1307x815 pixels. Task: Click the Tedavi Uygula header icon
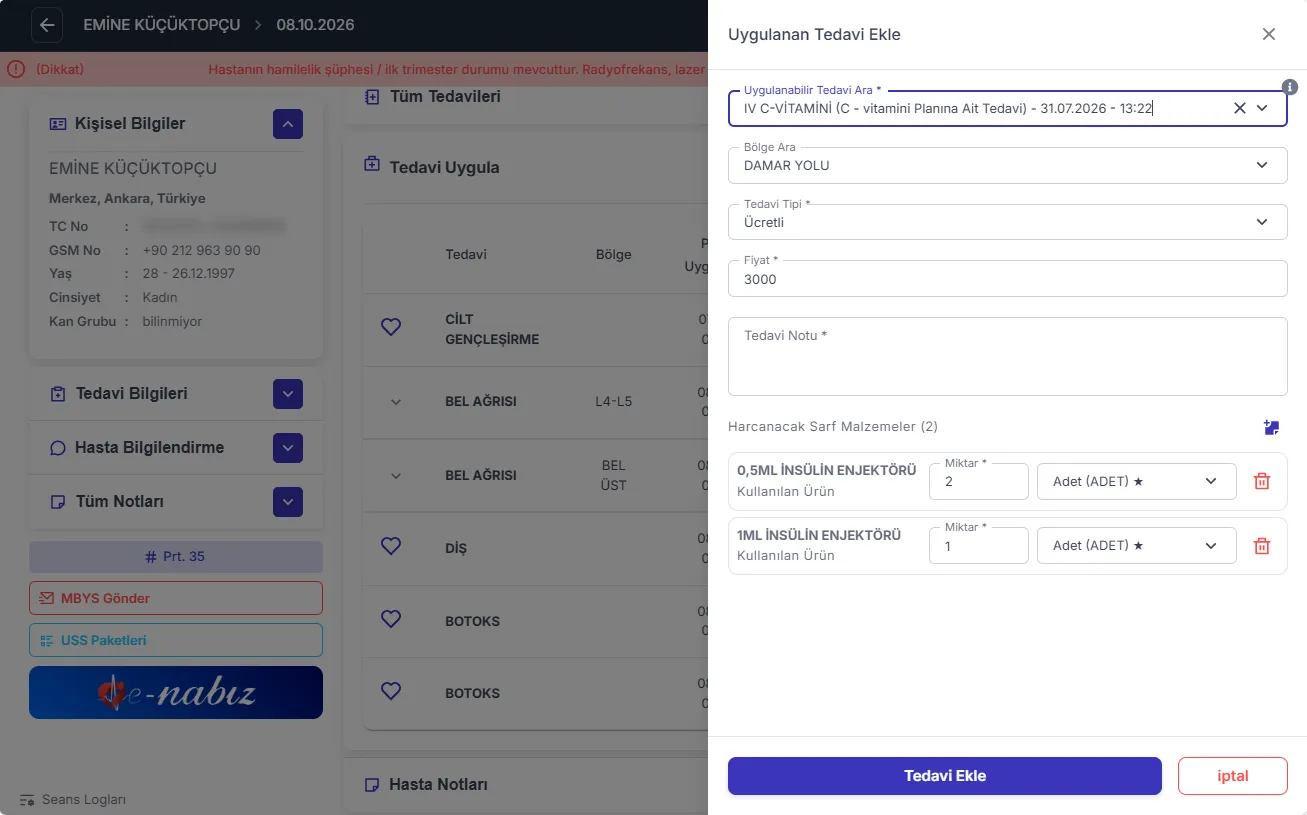[x=372, y=164]
